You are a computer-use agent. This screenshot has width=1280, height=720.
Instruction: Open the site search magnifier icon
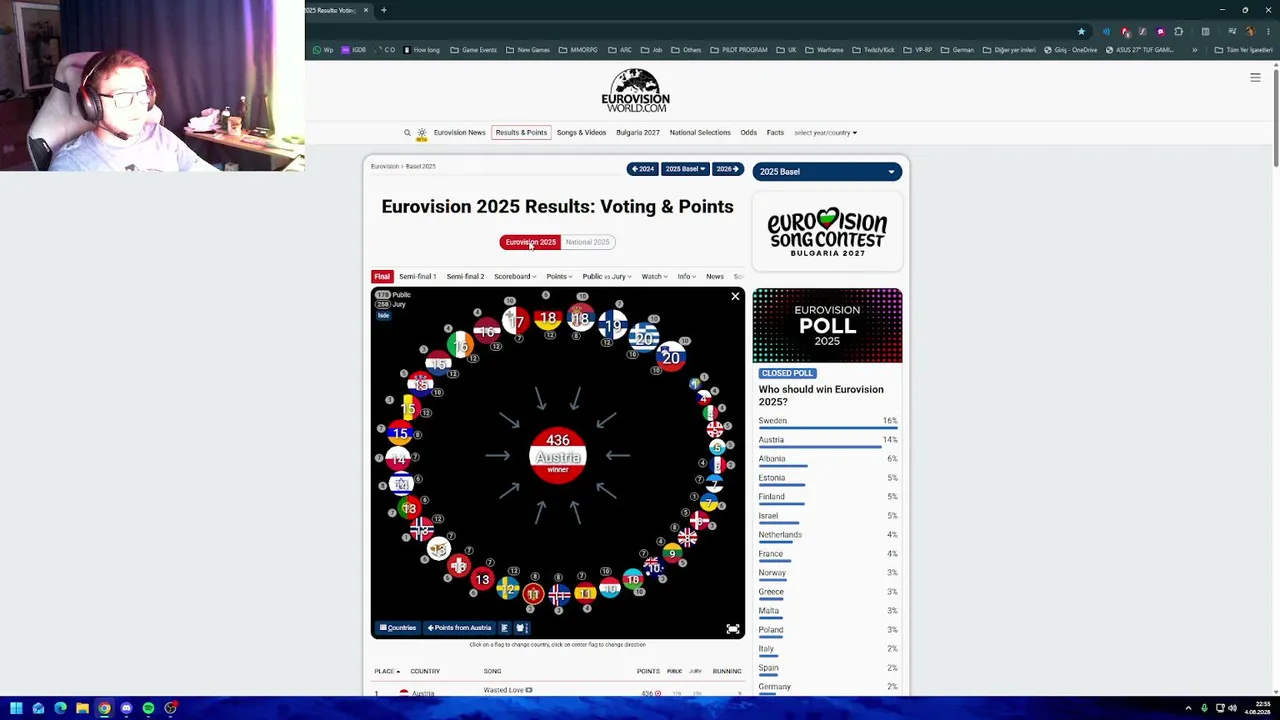407,133
